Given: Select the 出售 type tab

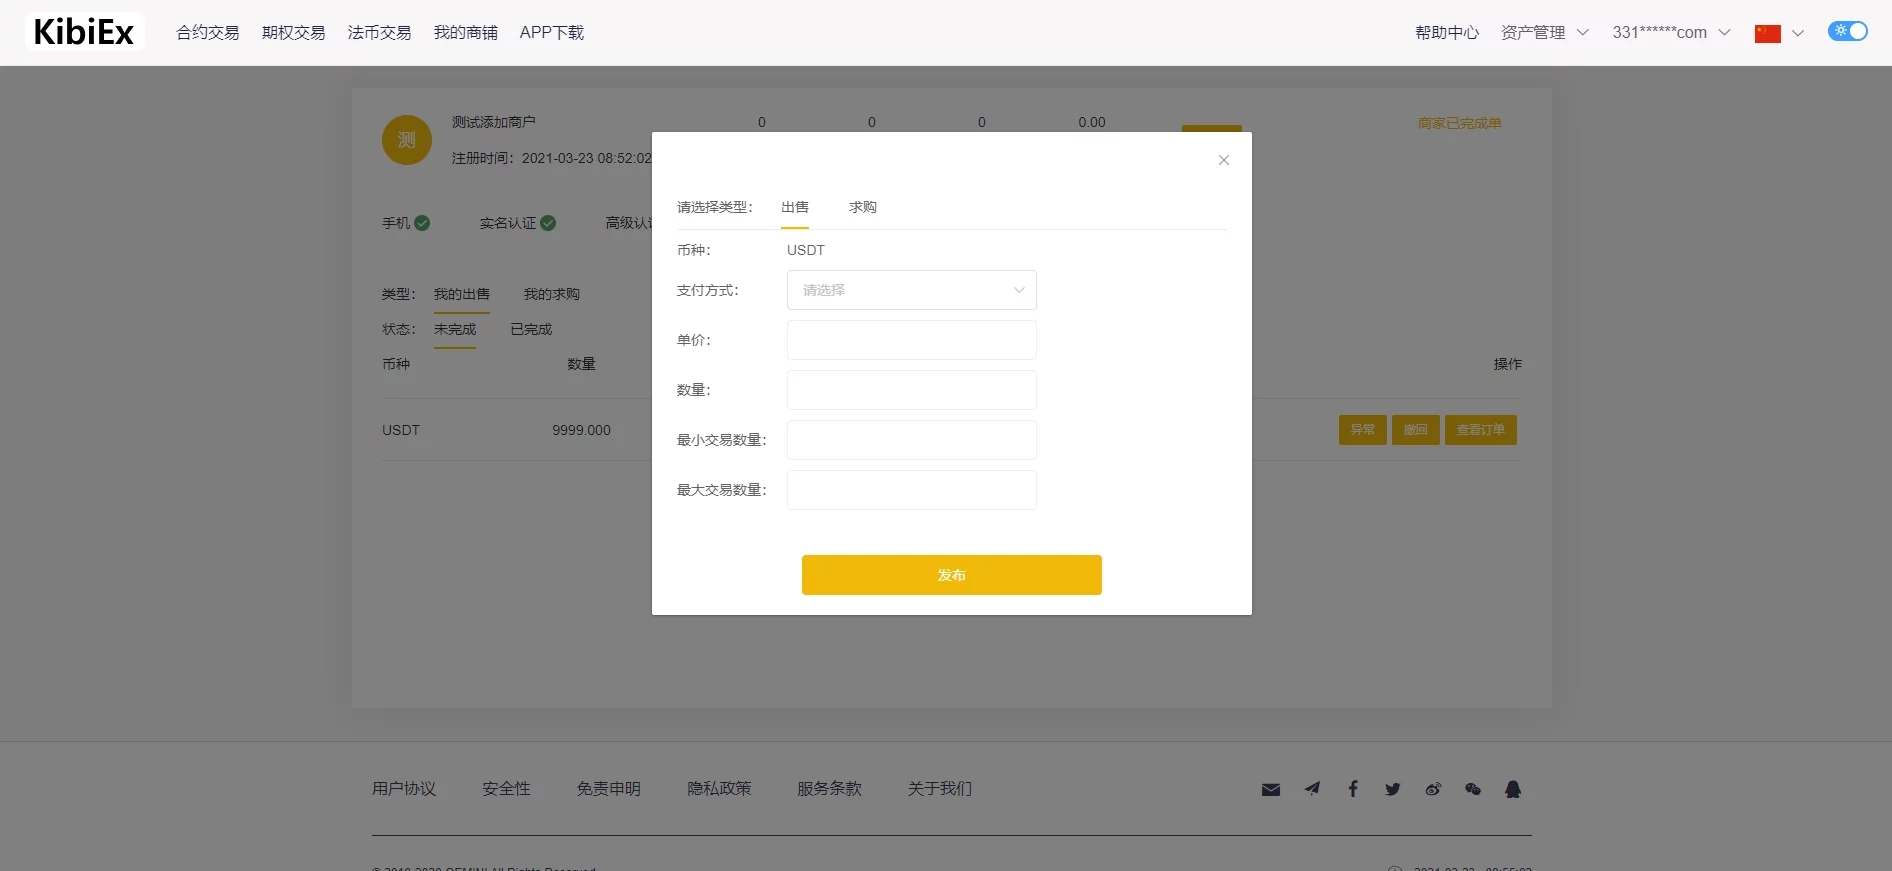Looking at the screenshot, I should point(795,207).
